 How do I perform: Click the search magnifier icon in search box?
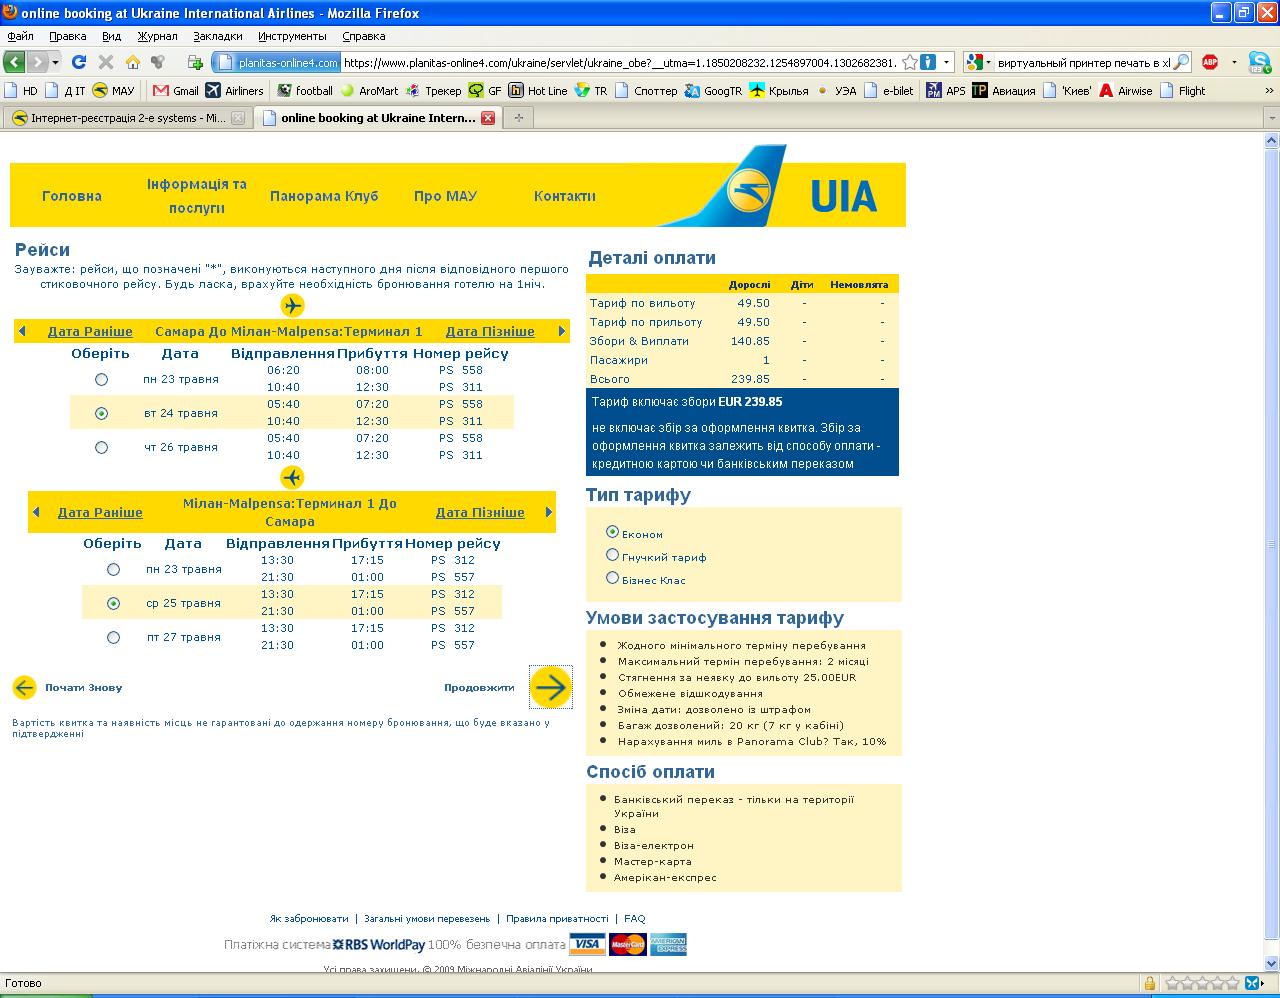1181,62
